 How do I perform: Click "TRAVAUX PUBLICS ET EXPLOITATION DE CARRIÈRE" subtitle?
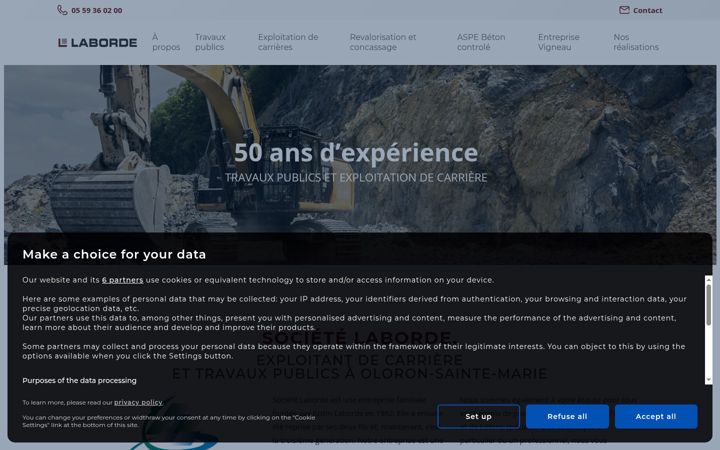click(x=356, y=178)
